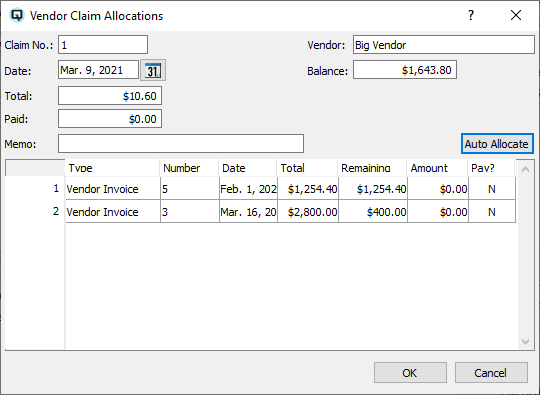Edit Amount cell for Vendor Invoice 3
540x395 pixels.
438,212
